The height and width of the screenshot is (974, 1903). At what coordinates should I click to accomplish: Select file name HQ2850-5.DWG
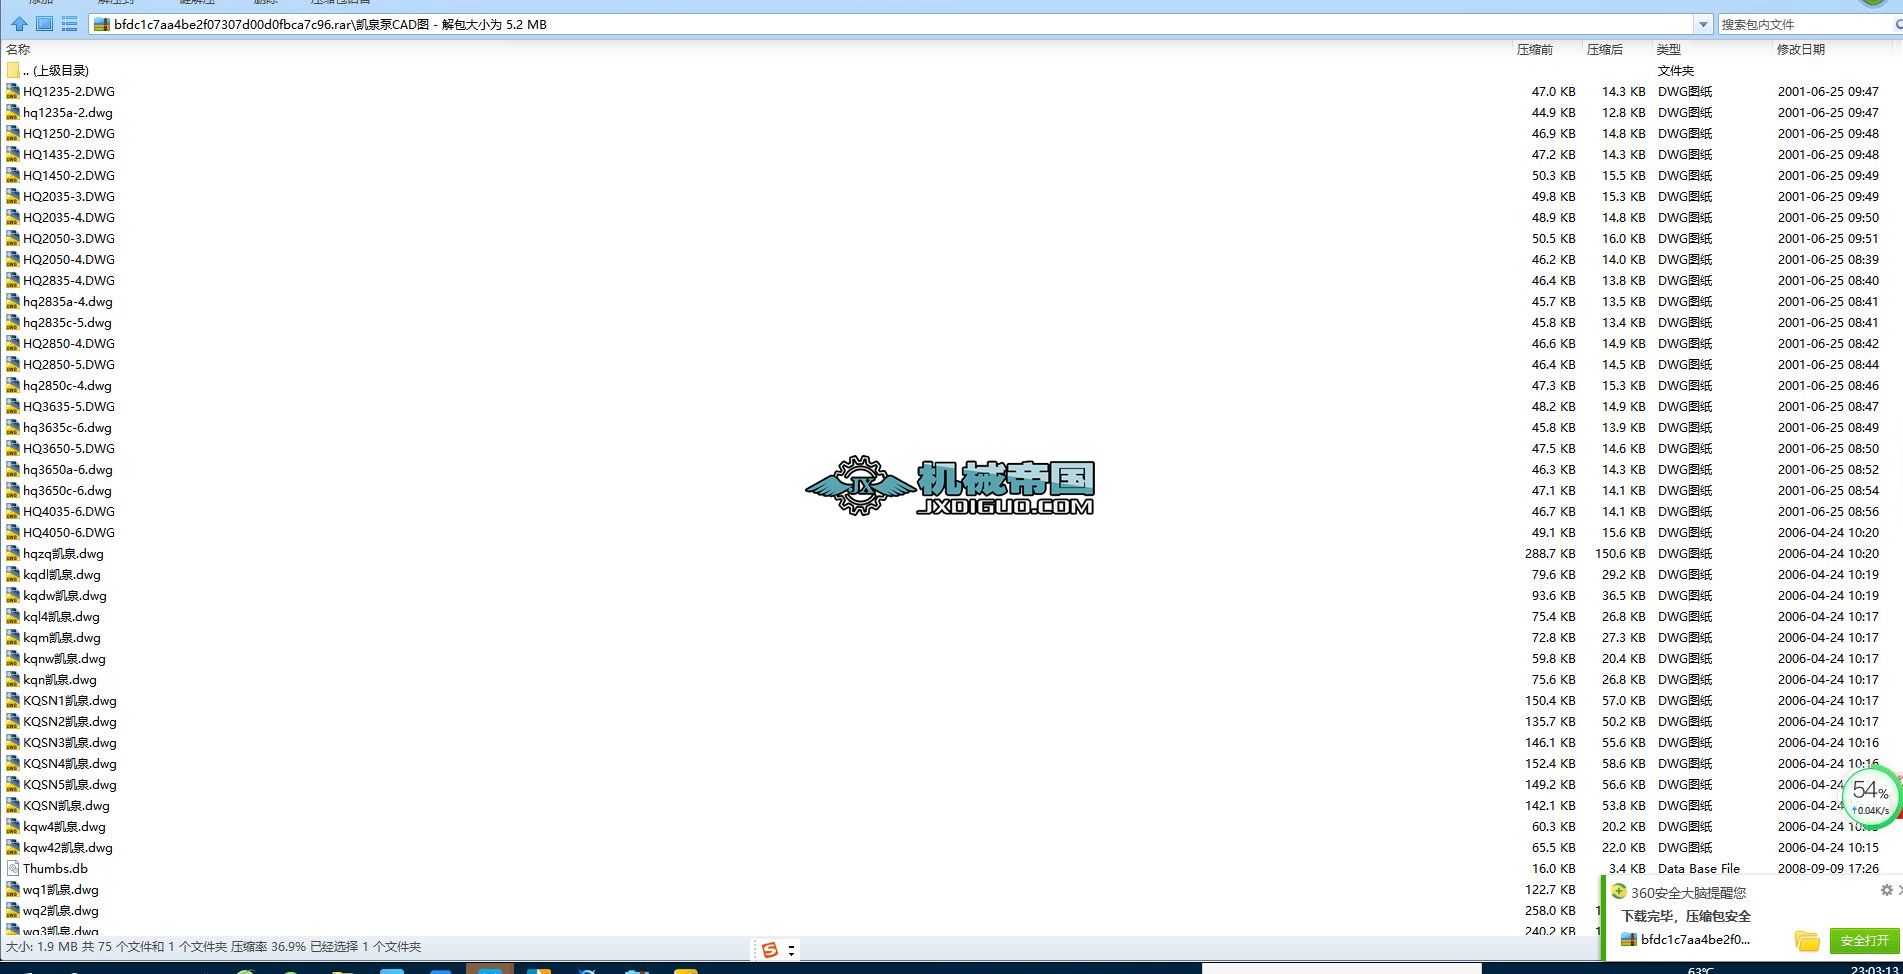(69, 364)
